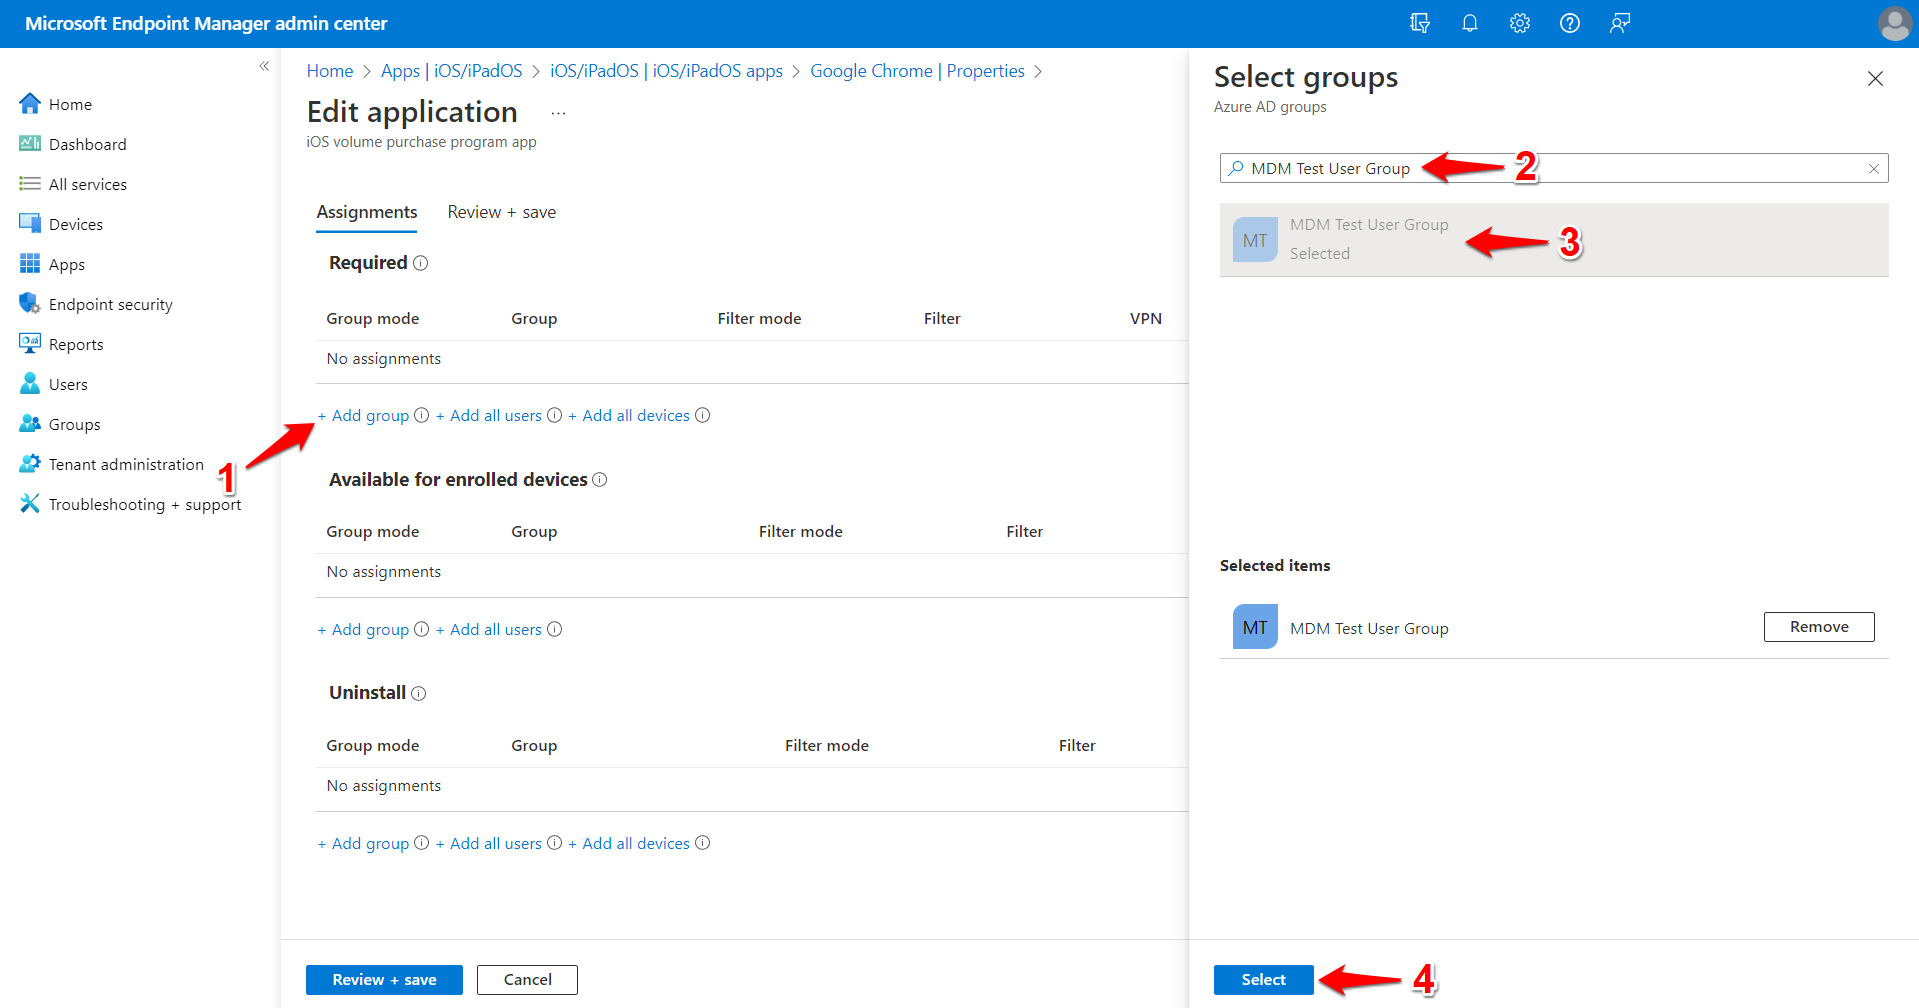Image resolution: width=1919 pixels, height=1008 pixels.
Task: Open the Cloud Shell icon
Action: point(1420,23)
